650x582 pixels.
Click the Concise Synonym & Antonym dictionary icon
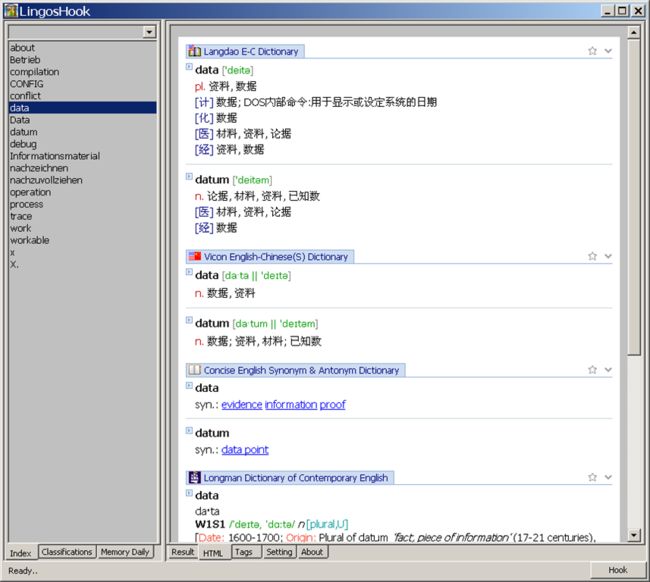(194, 370)
